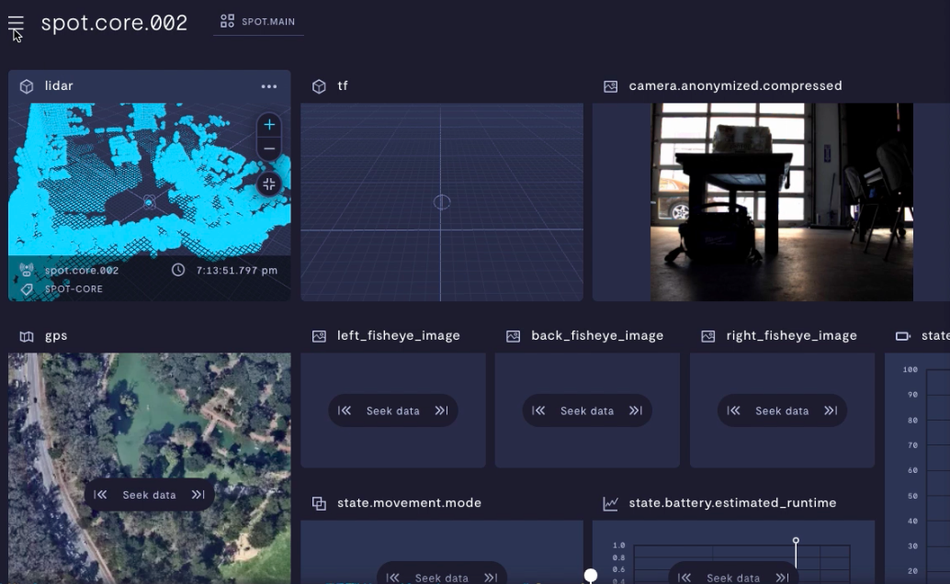Seek forward in state.movement.mode panel
950x584 pixels.
point(491,578)
